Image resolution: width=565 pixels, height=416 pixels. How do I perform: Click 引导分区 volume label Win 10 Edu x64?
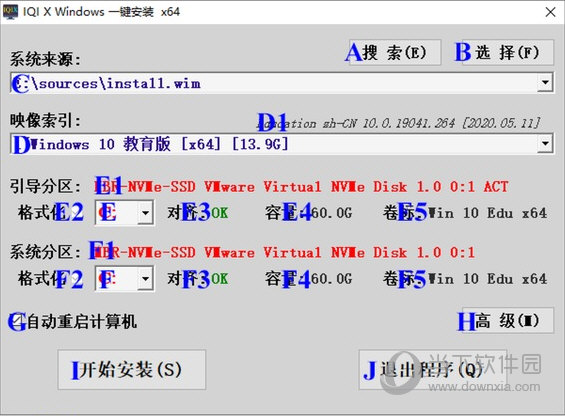pyautogui.click(x=488, y=213)
